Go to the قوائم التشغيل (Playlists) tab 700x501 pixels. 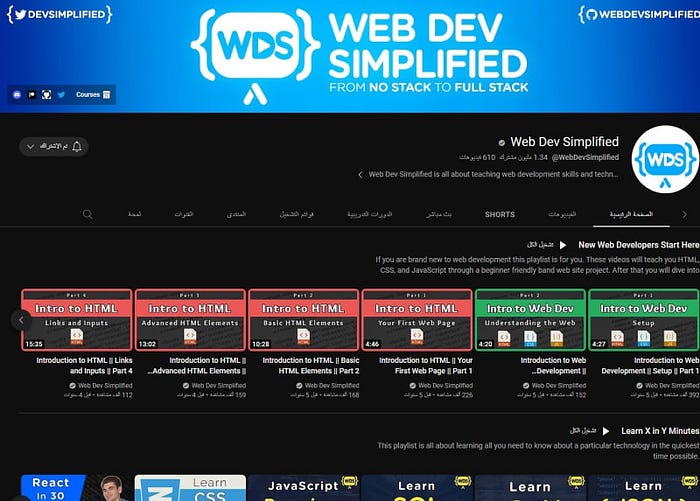click(x=296, y=214)
